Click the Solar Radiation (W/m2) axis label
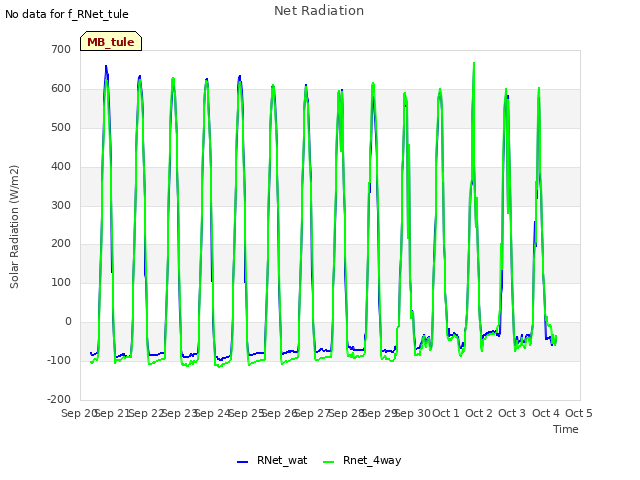This screenshot has width=640, height=480. click(14, 227)
